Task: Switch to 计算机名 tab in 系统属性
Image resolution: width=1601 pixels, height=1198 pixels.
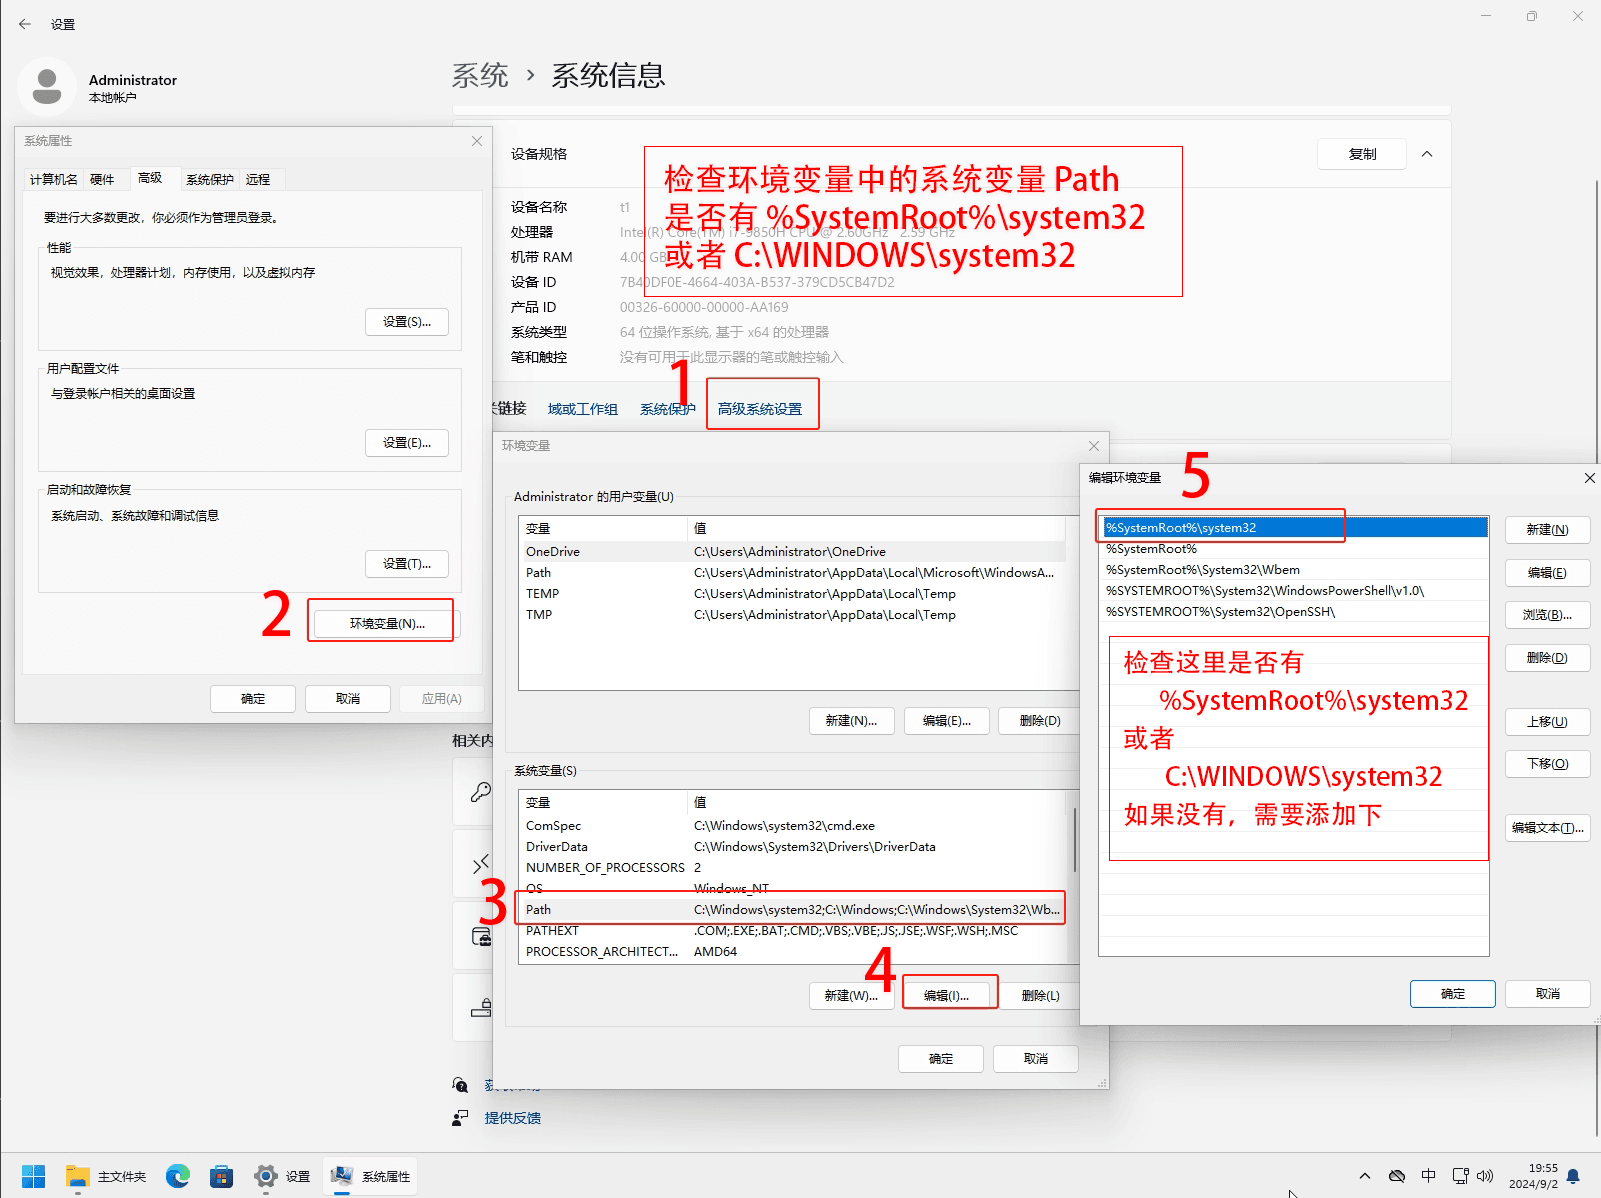Action: [53, 179]
